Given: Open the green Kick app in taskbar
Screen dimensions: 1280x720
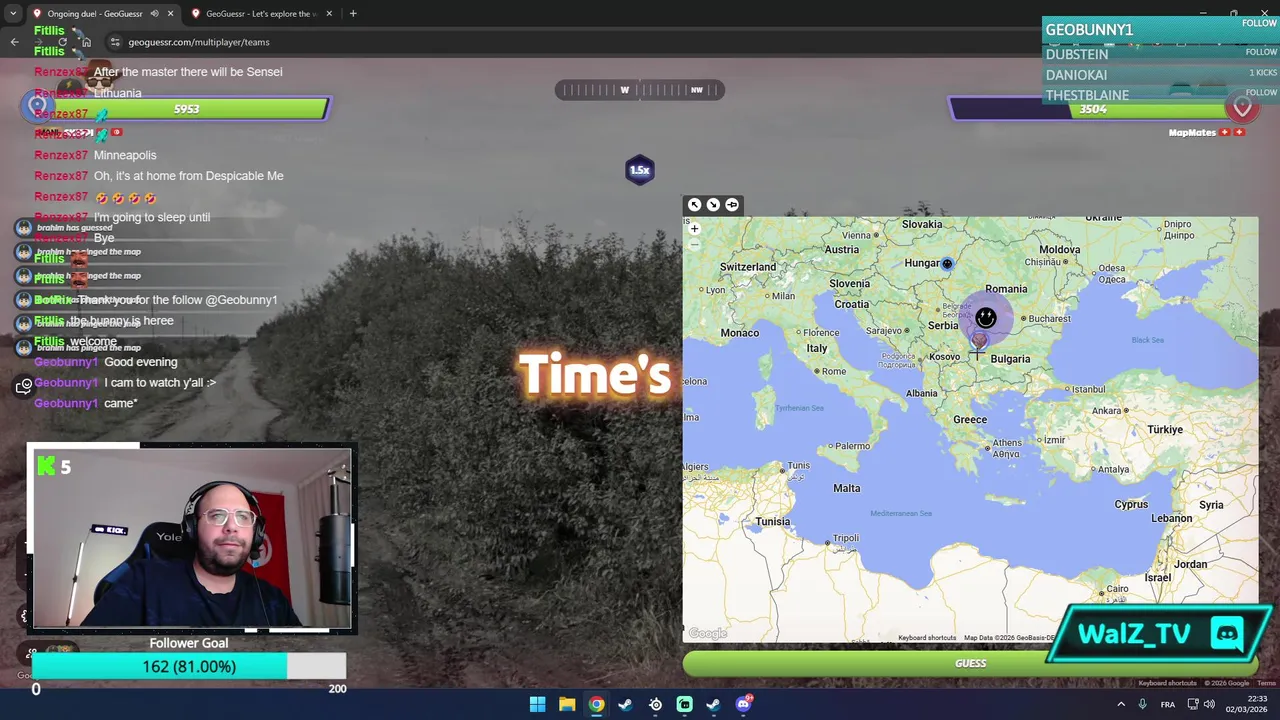Looking at the screenshot, I should 684,704.
